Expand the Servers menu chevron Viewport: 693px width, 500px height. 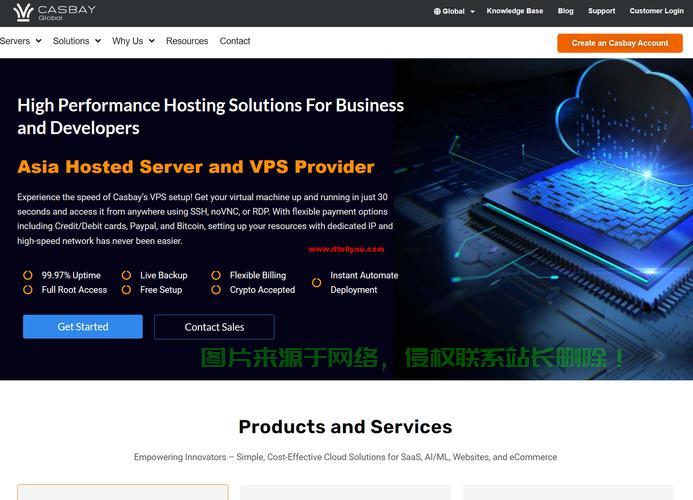click(x=39, y=41)
